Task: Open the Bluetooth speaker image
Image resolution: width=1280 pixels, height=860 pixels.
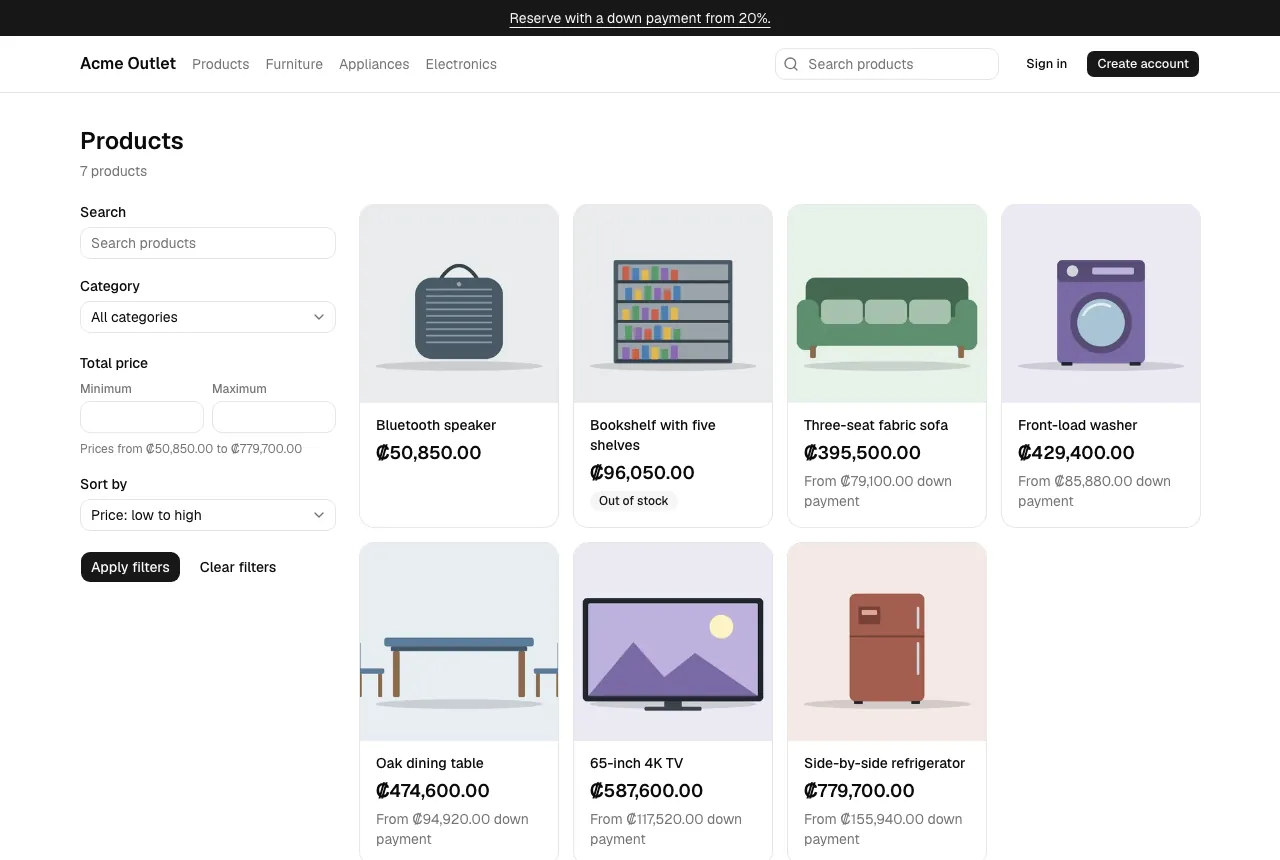Action: pos(459,304)
